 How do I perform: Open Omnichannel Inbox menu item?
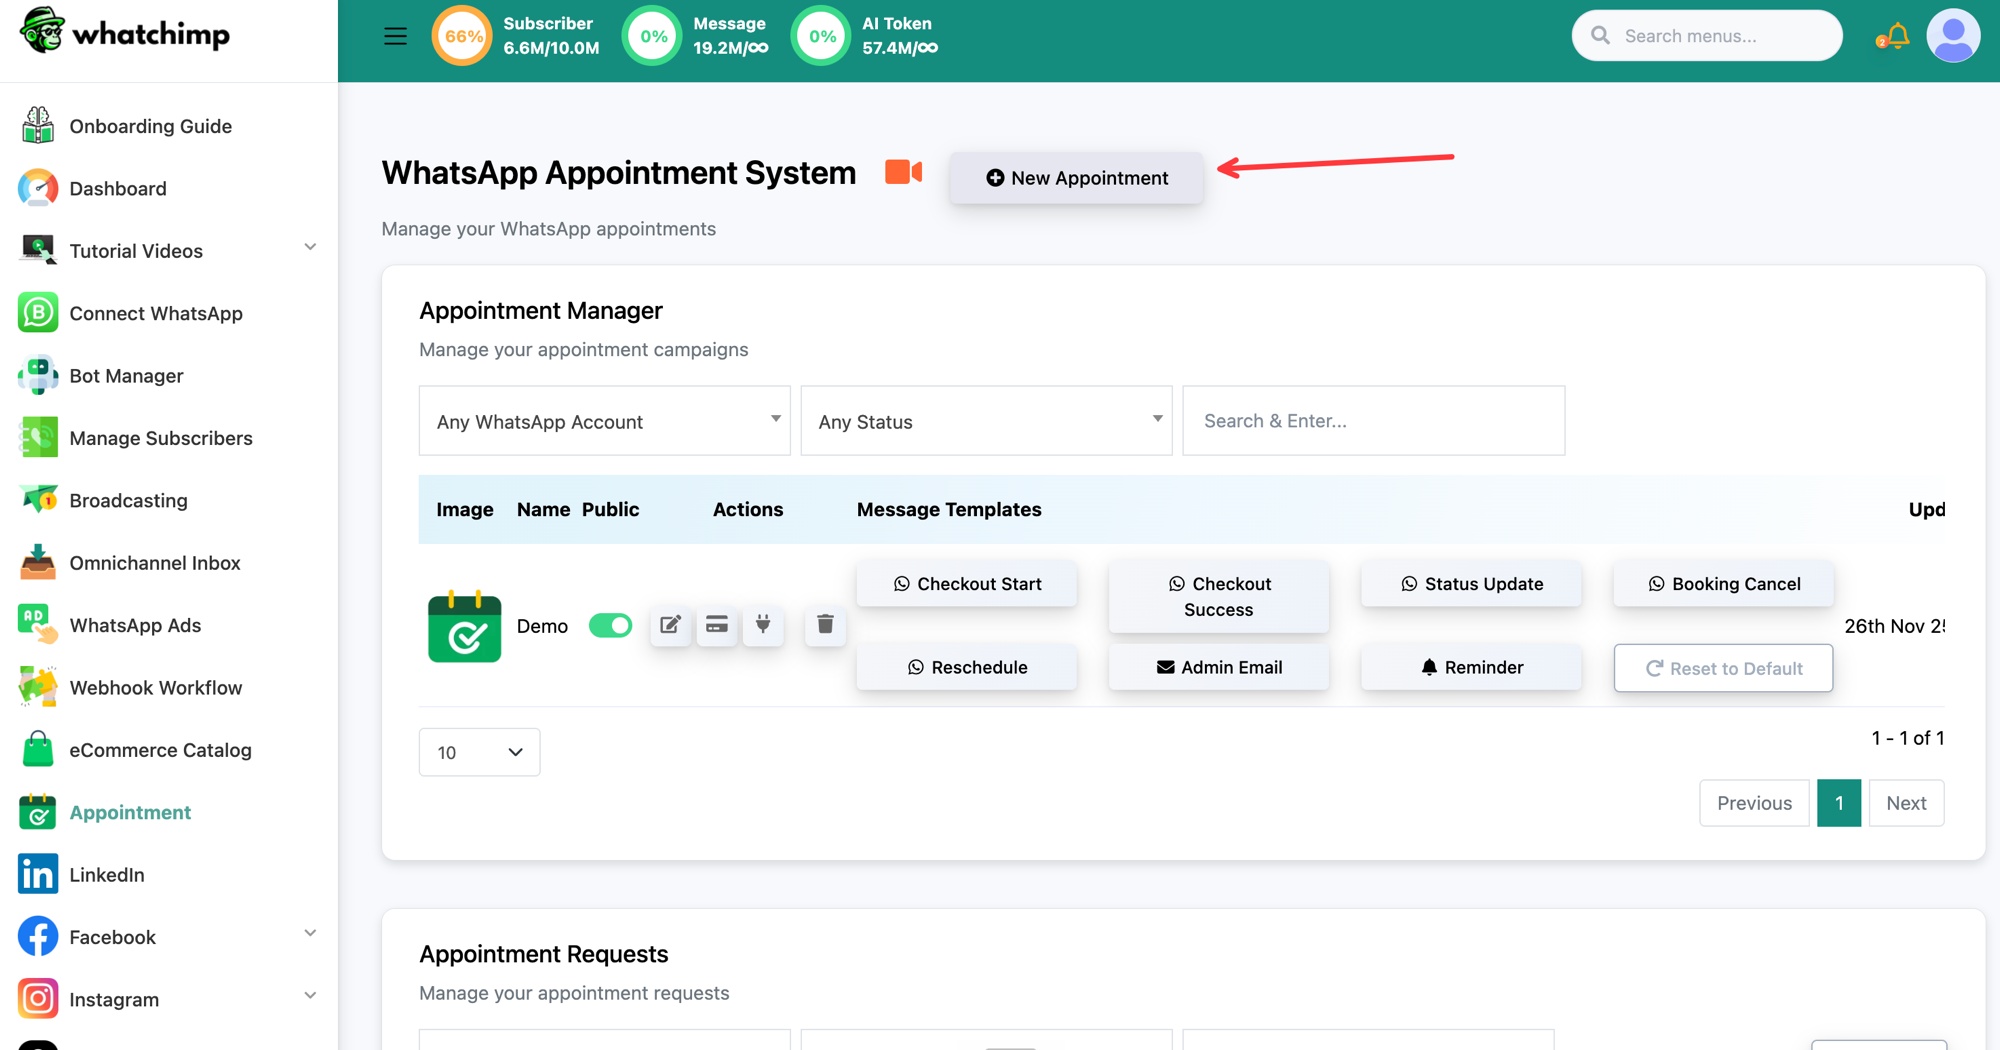pyautogui.click(x=155, y=563)
